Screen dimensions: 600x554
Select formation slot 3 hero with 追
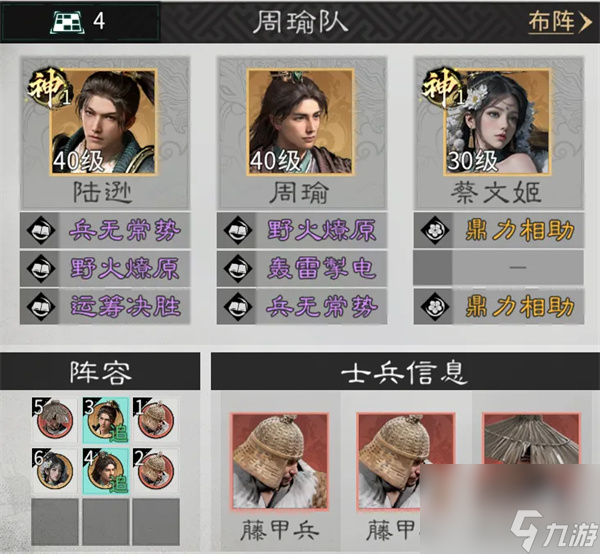pyautogui.click(x=106, y=420)
